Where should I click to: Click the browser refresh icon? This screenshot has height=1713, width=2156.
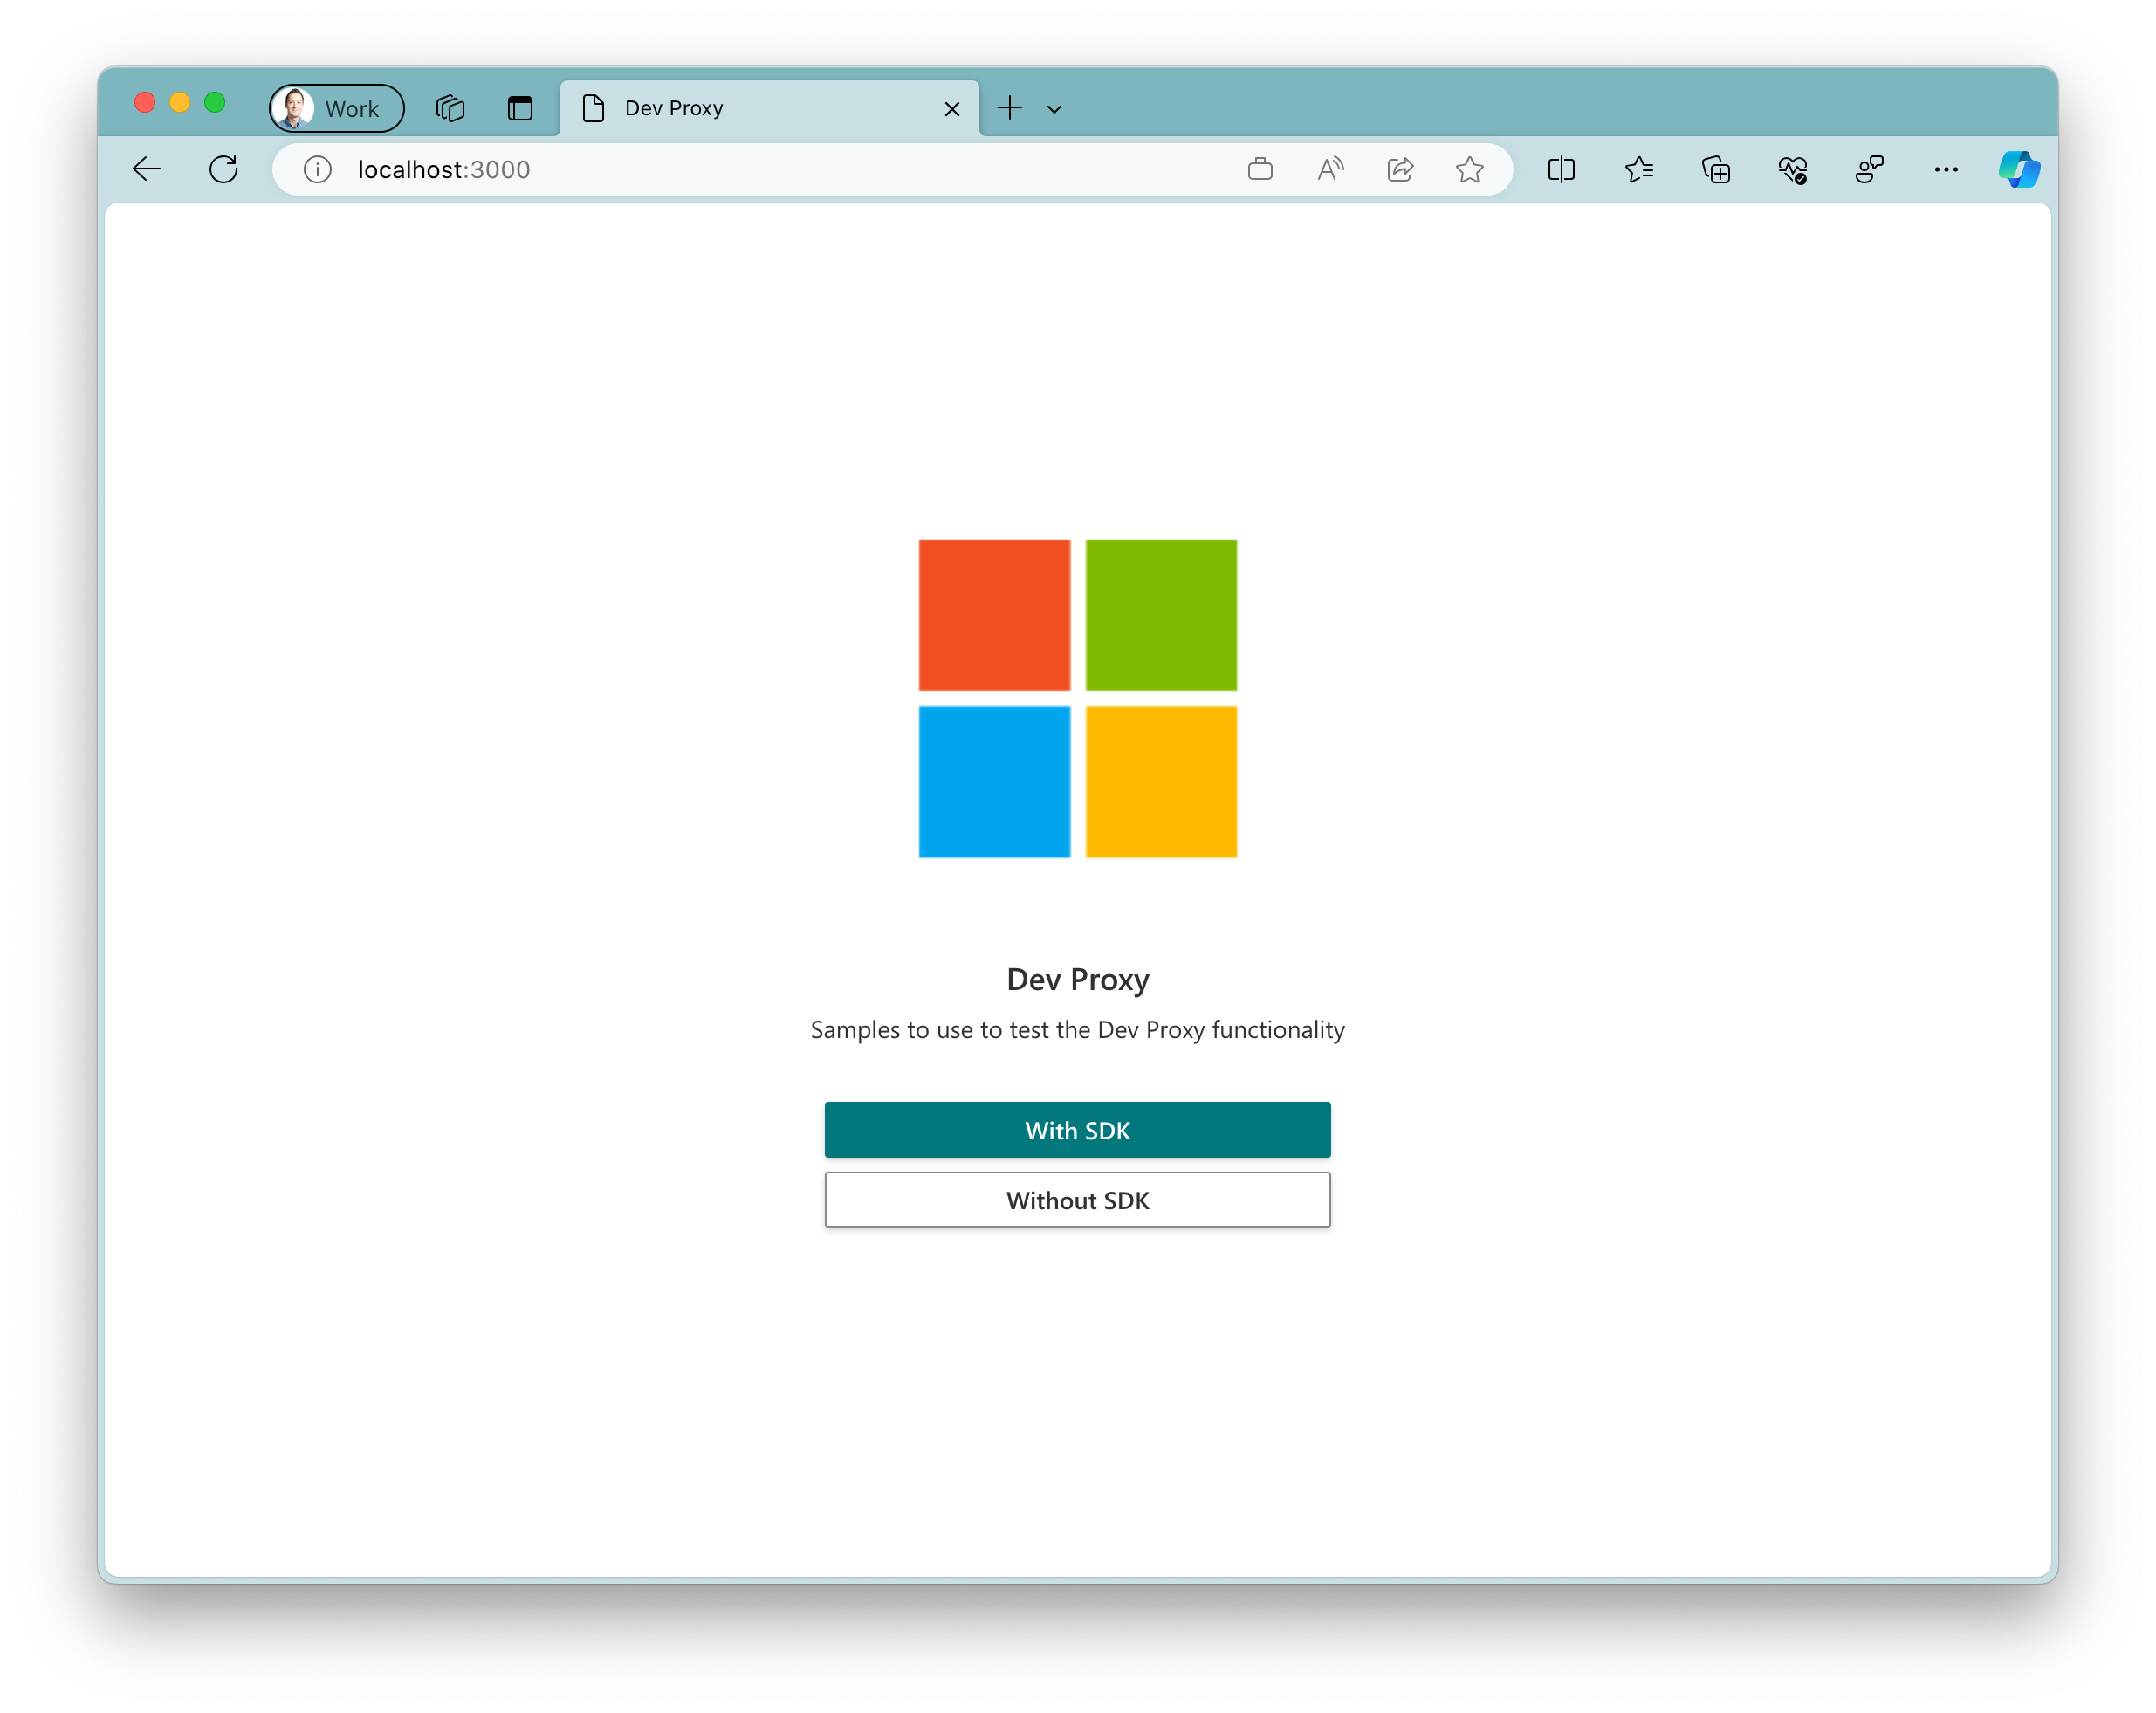click(224, 169)
